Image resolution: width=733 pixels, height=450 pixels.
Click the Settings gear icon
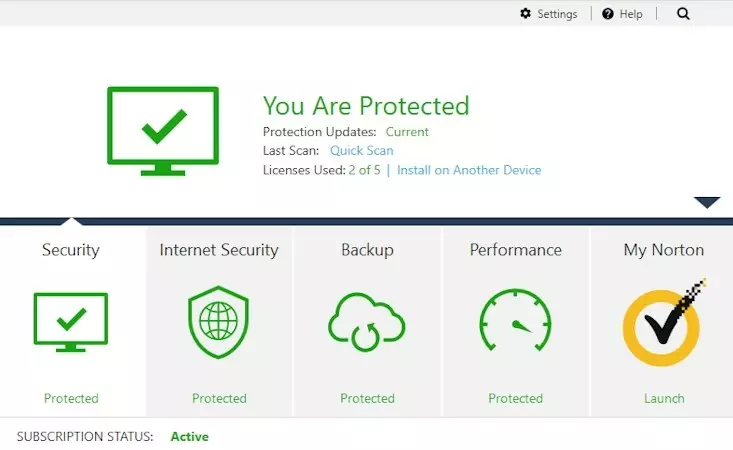526,14
